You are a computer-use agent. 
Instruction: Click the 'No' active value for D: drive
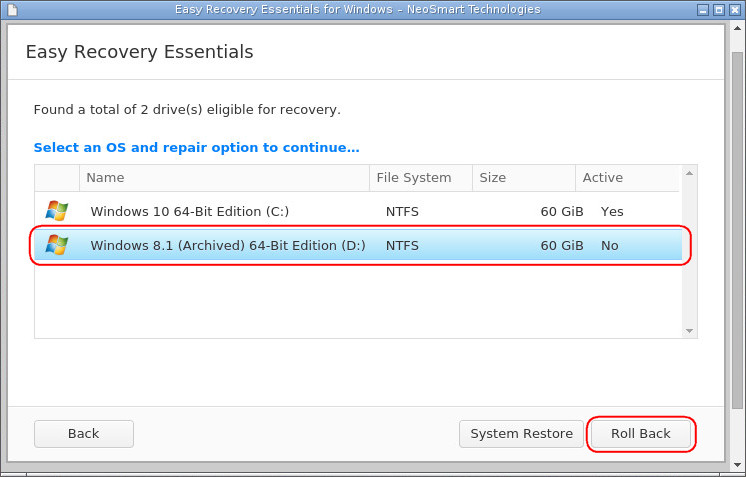coord(609,246)
